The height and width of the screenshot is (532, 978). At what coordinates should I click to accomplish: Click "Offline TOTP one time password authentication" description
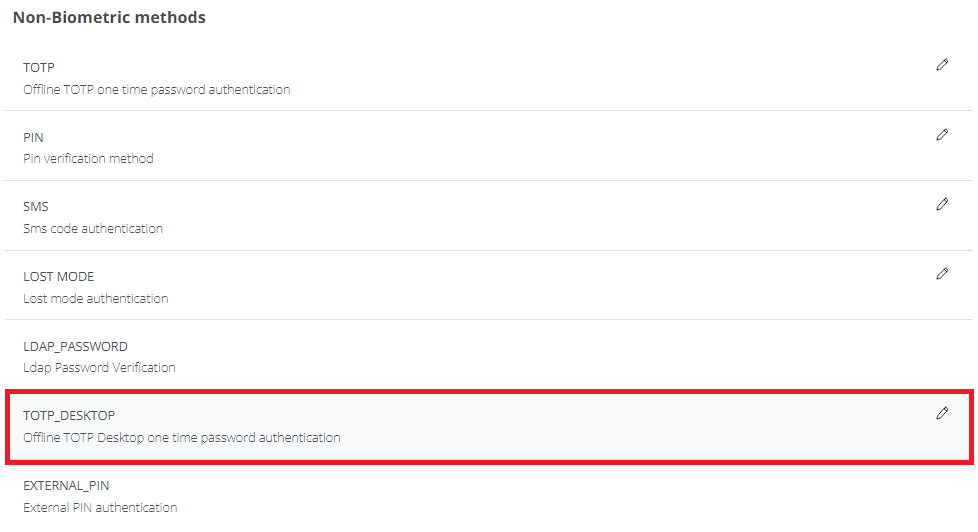pyautogui.click(x=157, y=90)
